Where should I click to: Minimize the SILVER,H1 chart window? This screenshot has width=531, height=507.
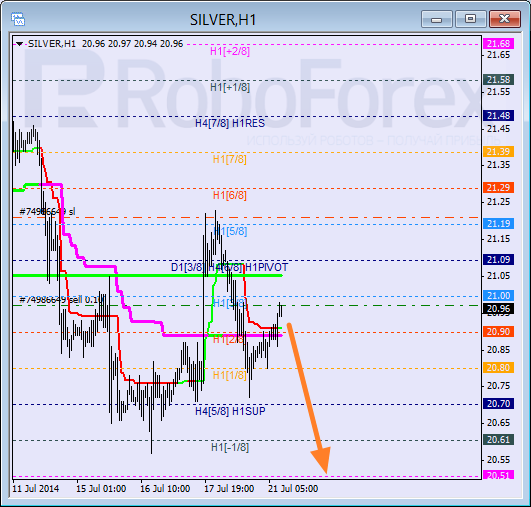point(436,19)
